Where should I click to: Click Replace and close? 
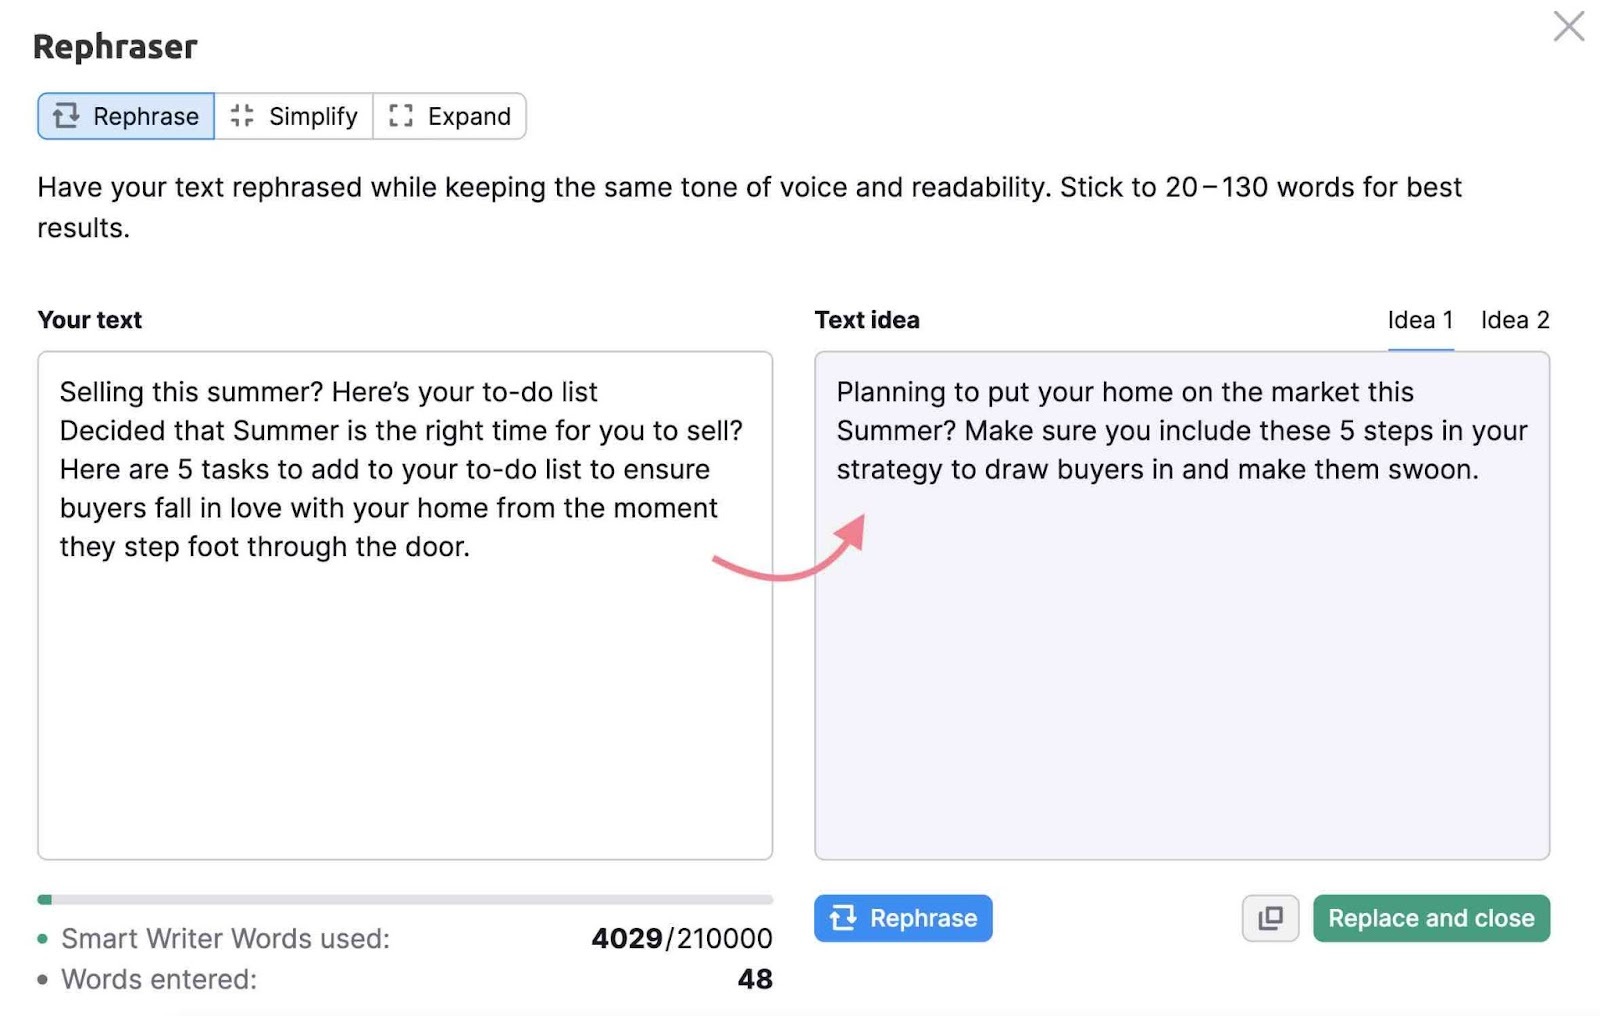pyautogui.click(x=1431, y=918)
